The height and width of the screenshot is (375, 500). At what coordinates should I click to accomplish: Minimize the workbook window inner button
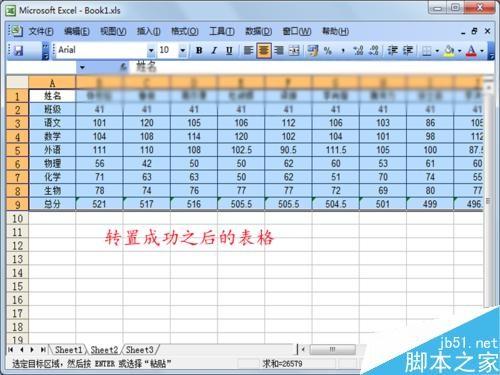463,32
